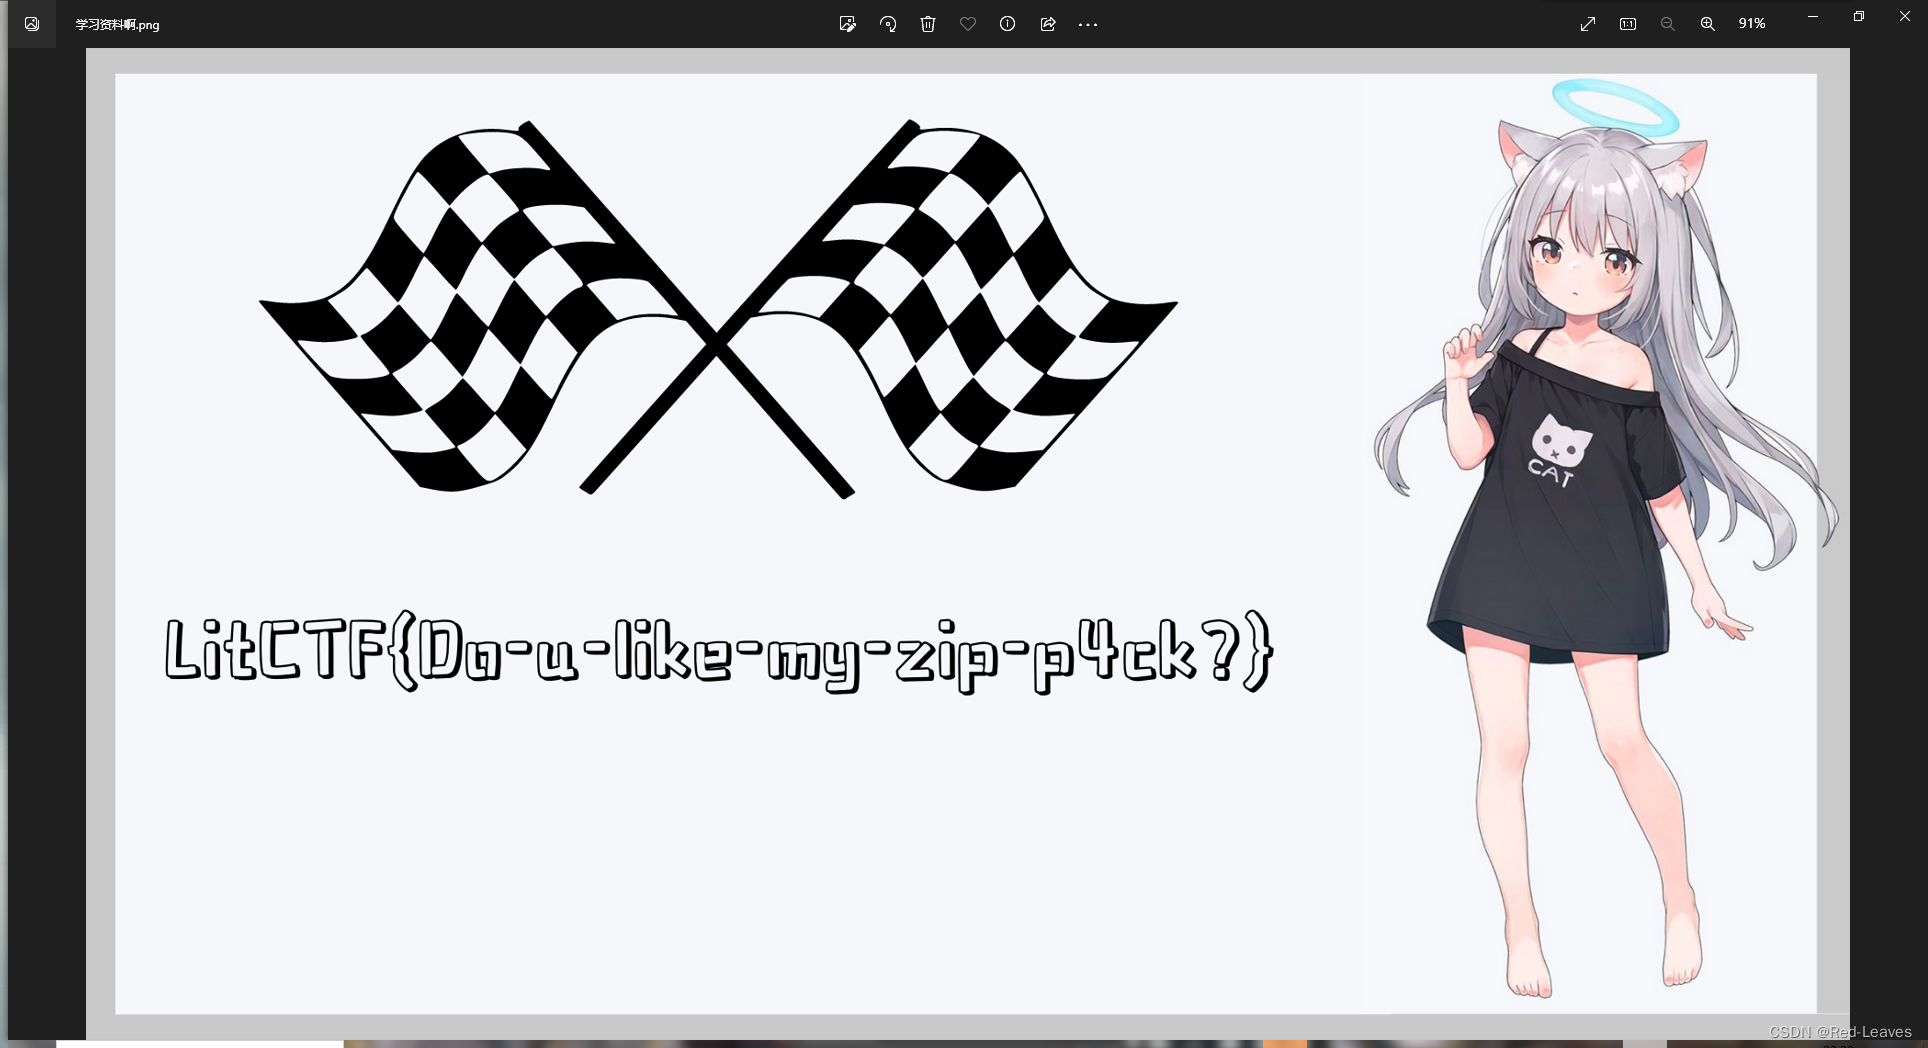Switch the image to actual size view
Viewport: 1928px width, 1048px height.
(1628, 24)
